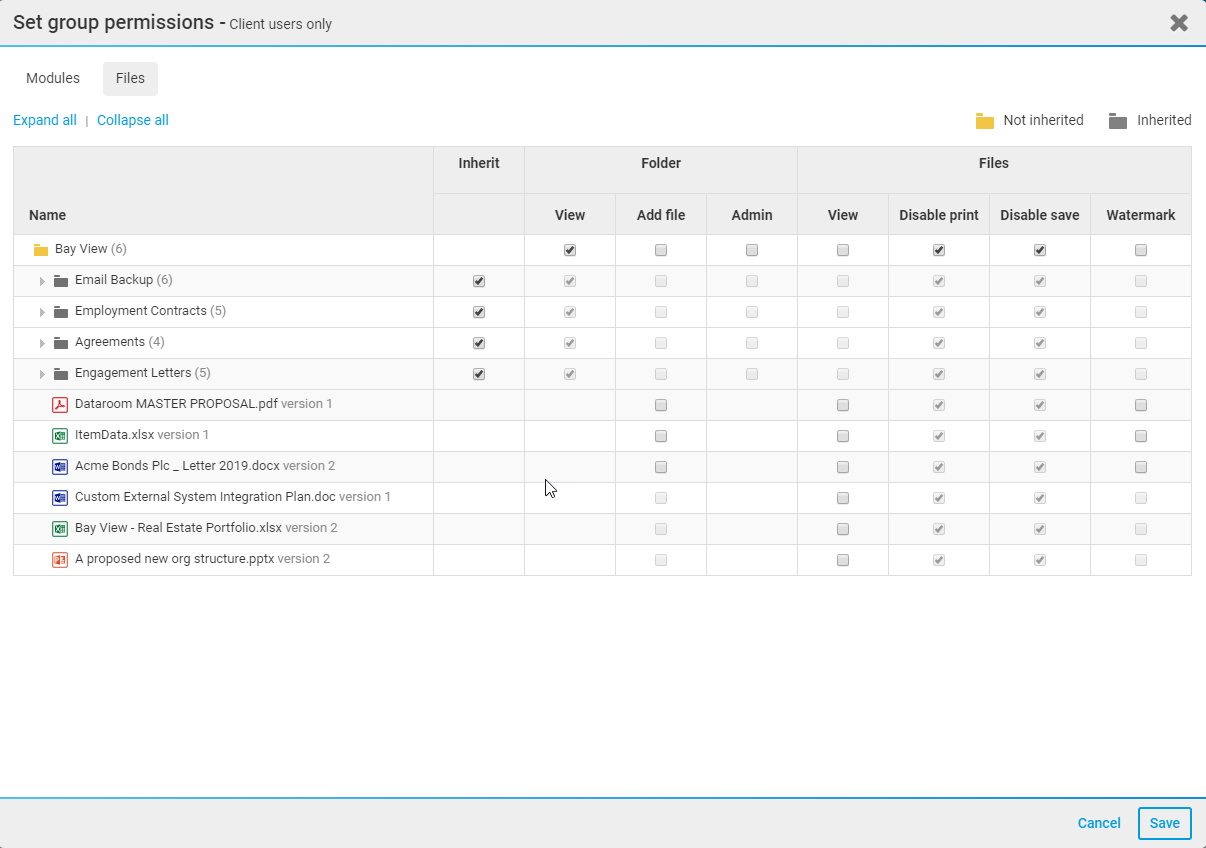Click the Excel icon for Real Estate Portfolio
This screenshot has width=1206, height=848.
59,529
